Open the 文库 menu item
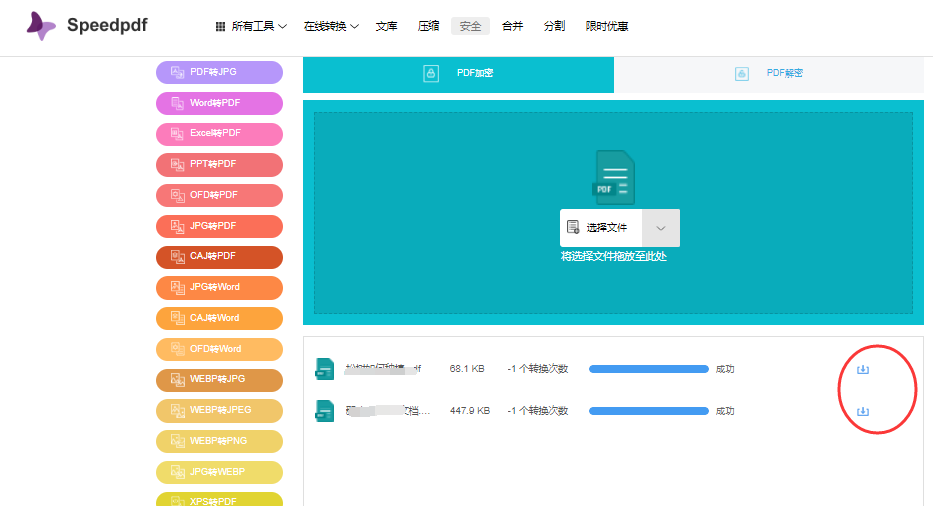Viewport: 933px width, 506px height. [x=386, y=26]
